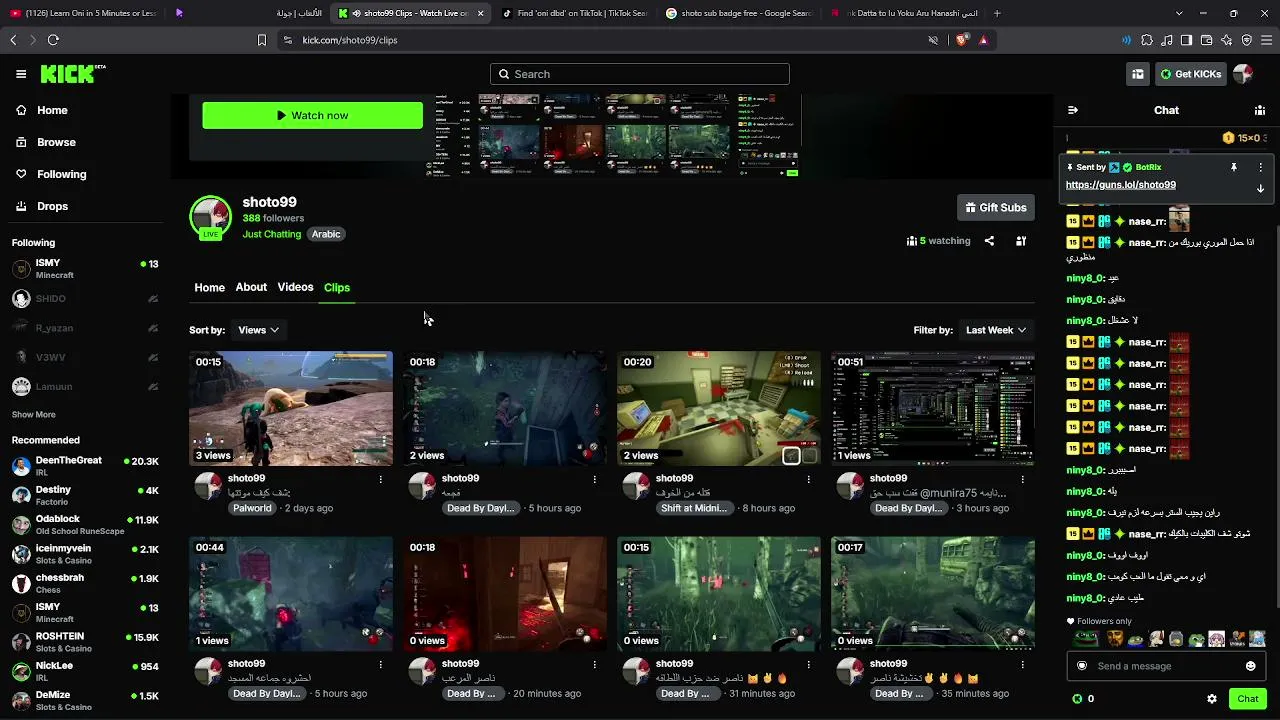Open the Kick sidebar hamburger menu

[x=21, y=74]
